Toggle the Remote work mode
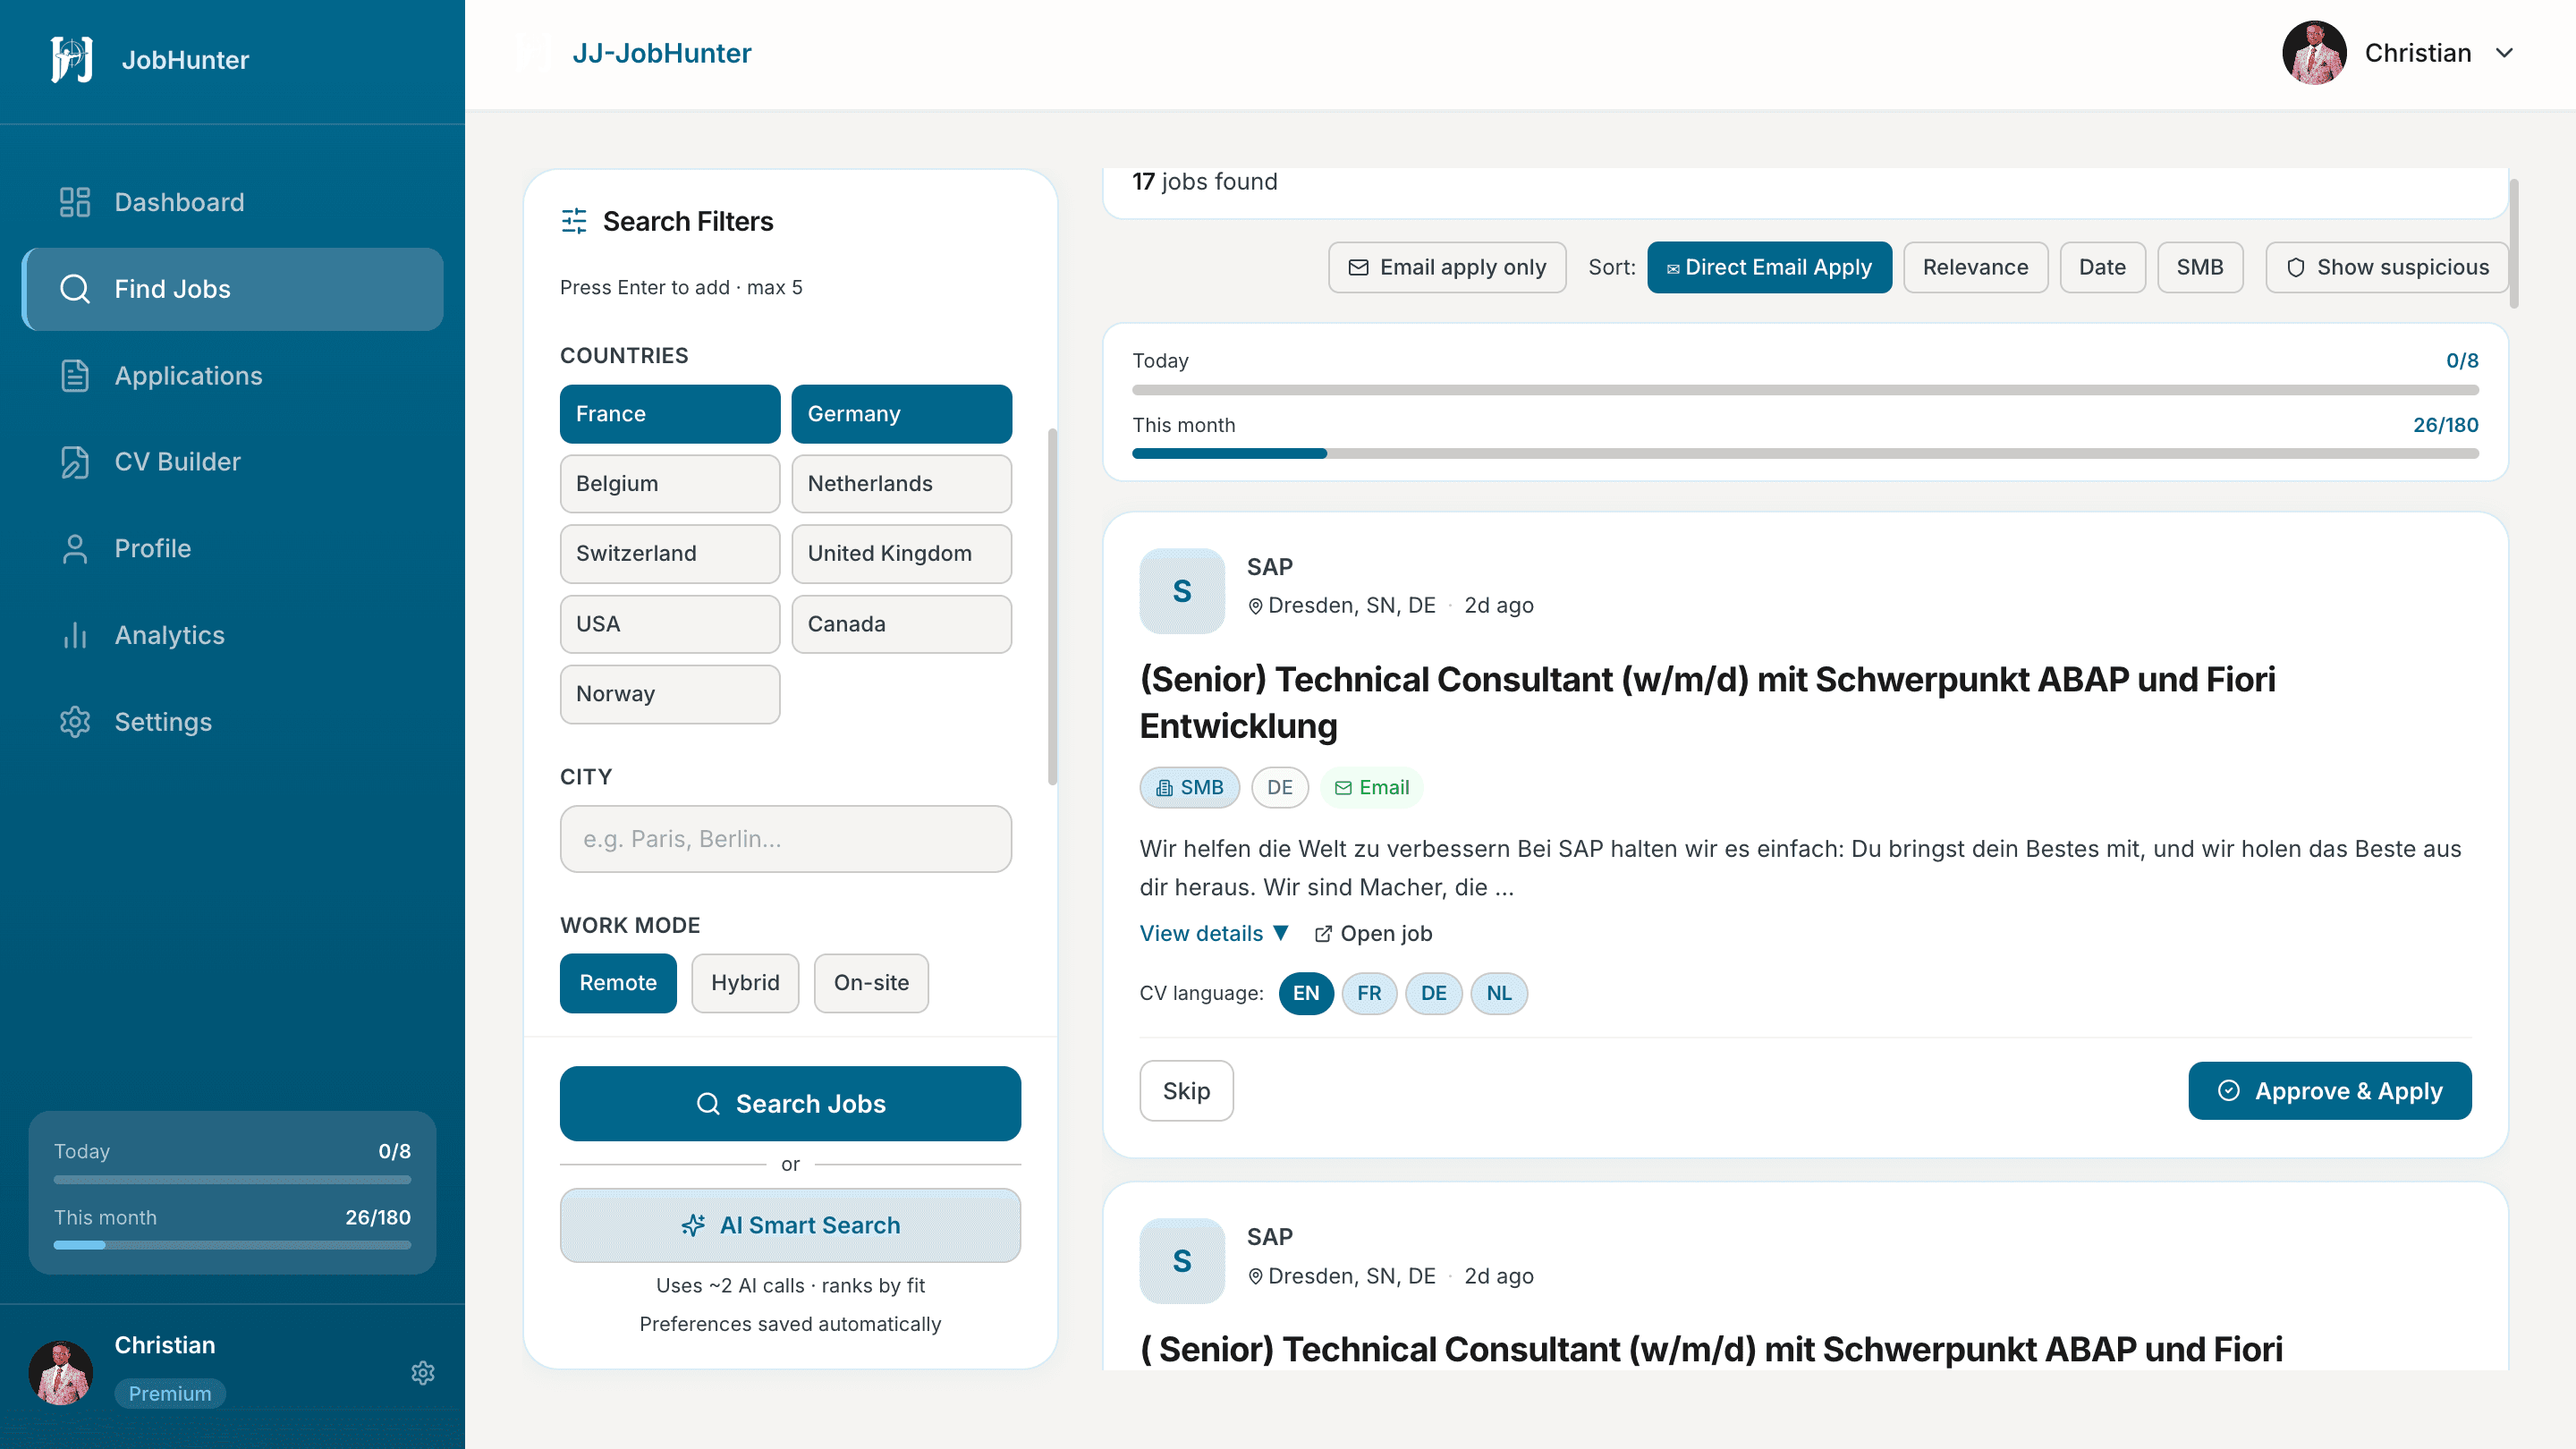This screenshot has width=2576, height=1449. 618,983
